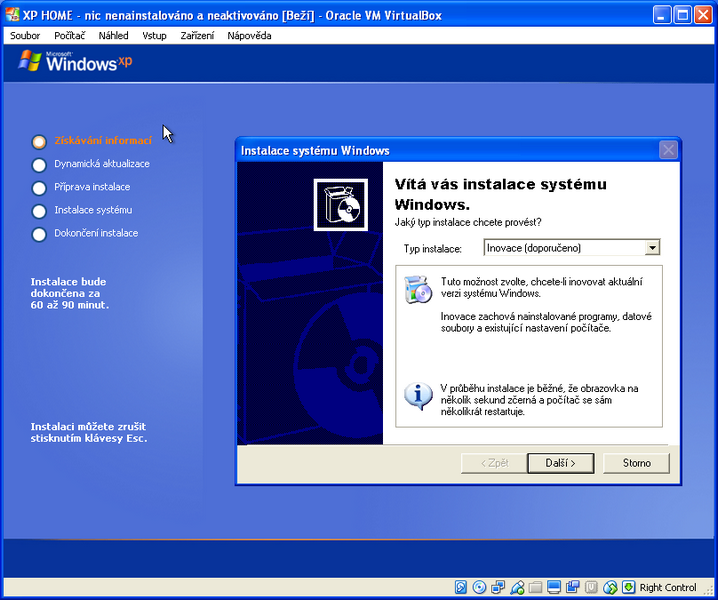Click the VirtualBox window resize grip
This screenshot has height=600, width=718.
tap(707, 589)
